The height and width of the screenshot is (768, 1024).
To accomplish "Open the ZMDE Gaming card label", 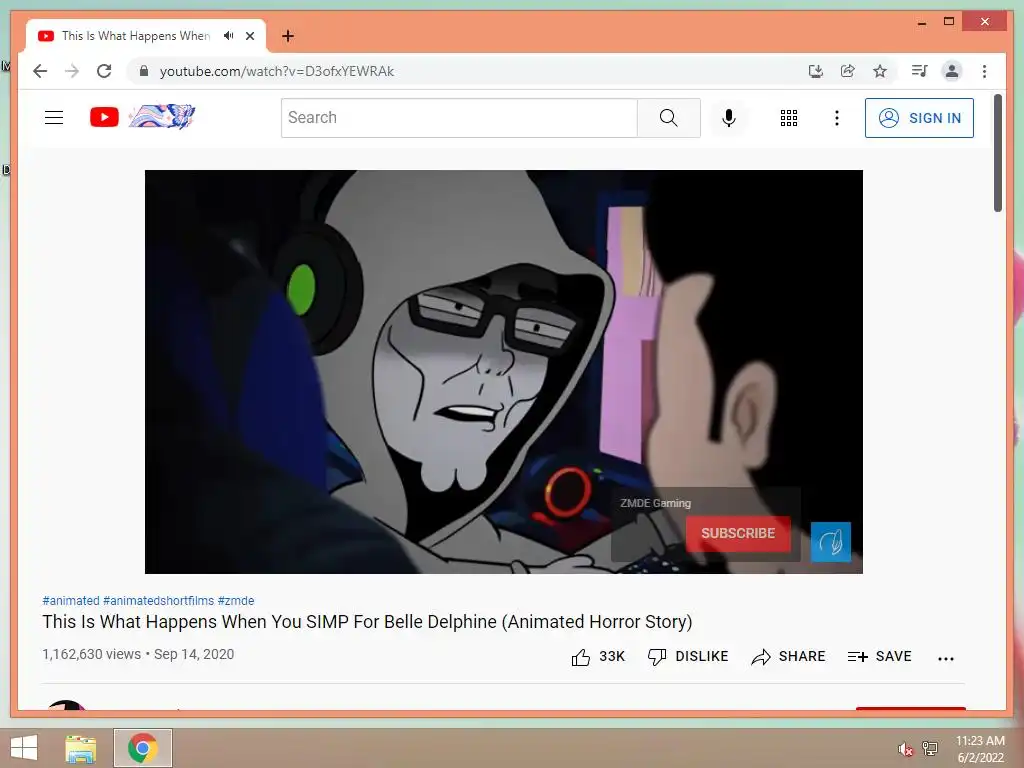I will pos(655,503).
